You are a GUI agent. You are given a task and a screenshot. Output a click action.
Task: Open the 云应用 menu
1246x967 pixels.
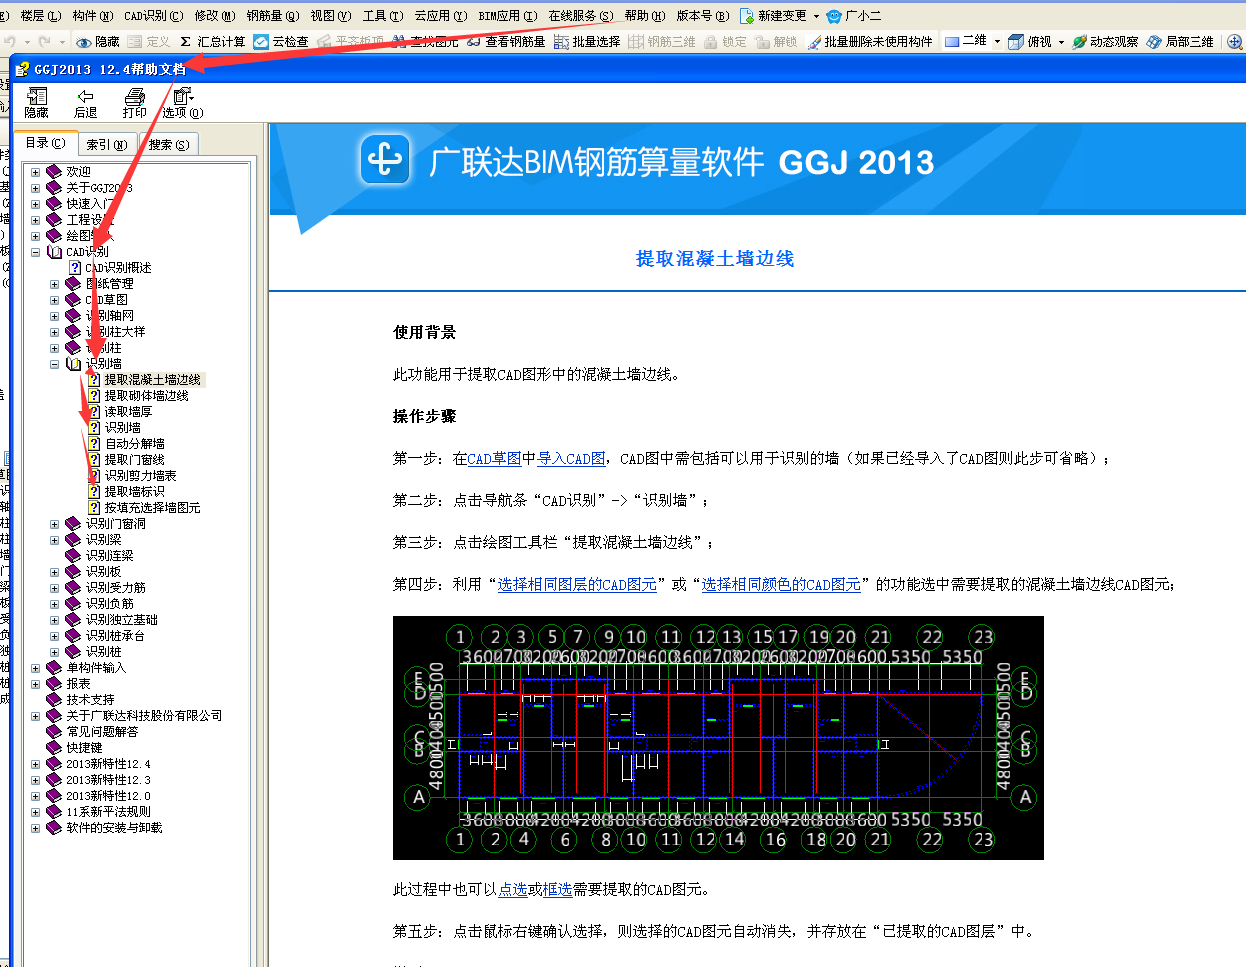point(440,16)
